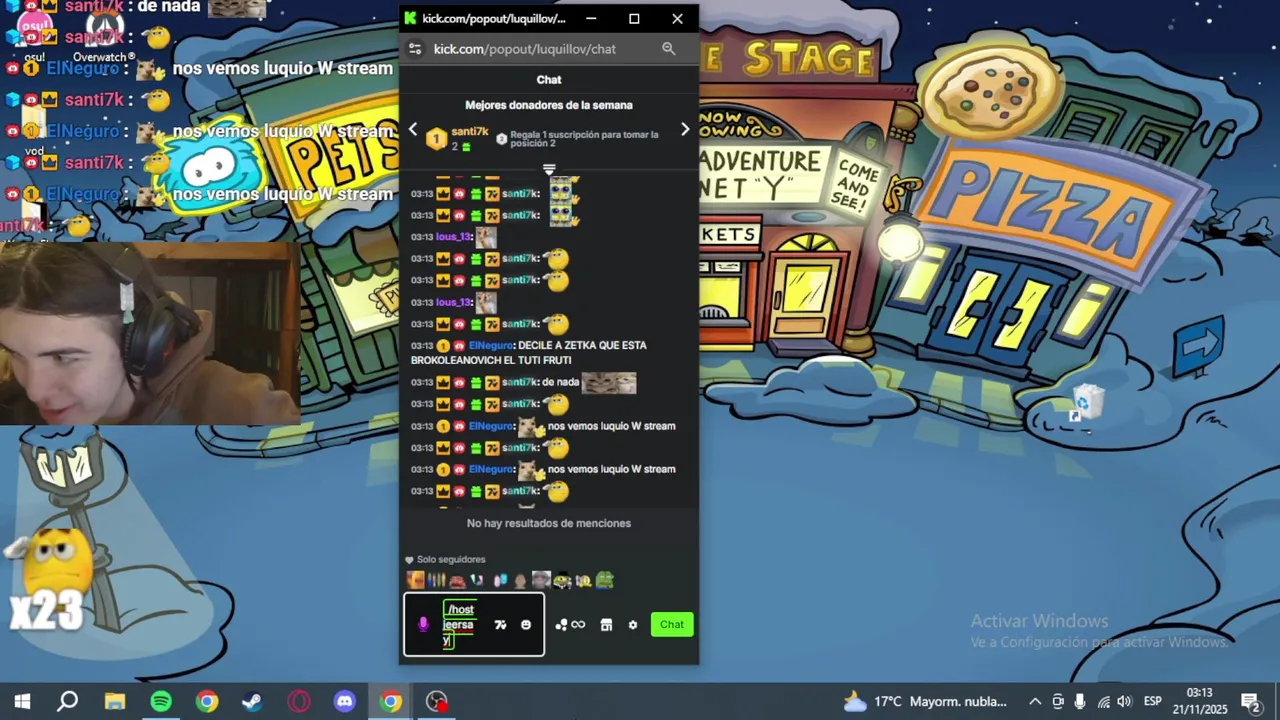The height and width of the screenshot is (720, 1280).
Task: Show previous top donor with left arrow
Action: click(413, 129)
